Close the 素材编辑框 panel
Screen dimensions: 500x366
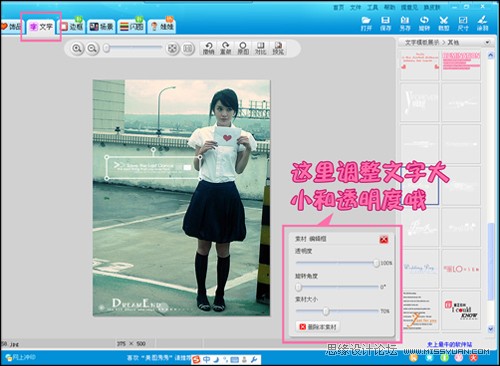pos(384,239)
